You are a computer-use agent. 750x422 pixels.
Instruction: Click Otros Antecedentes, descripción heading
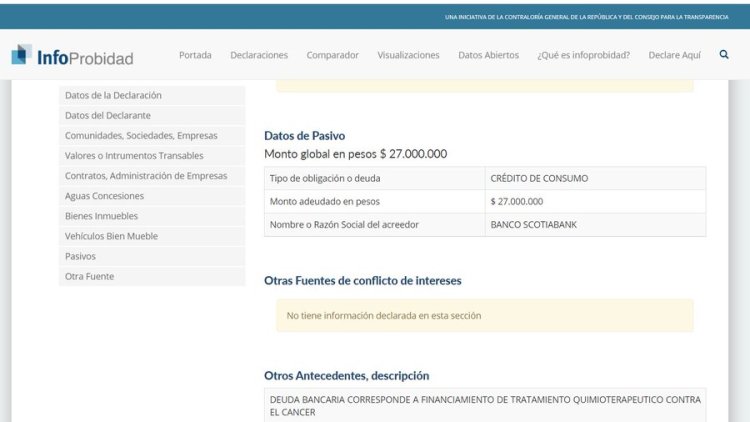point(346,376)
